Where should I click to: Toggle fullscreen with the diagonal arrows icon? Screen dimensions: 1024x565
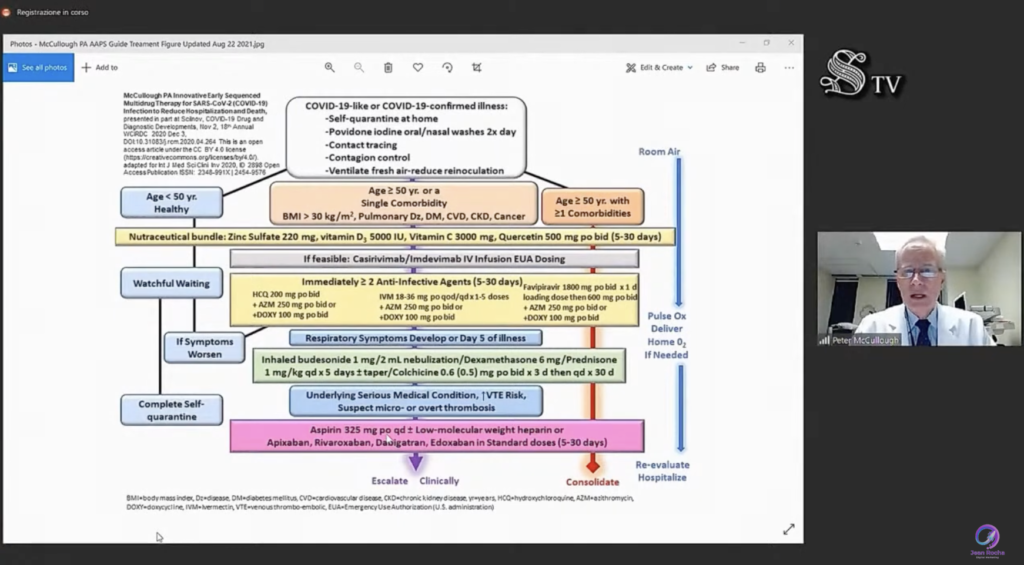tap(788, 529)
